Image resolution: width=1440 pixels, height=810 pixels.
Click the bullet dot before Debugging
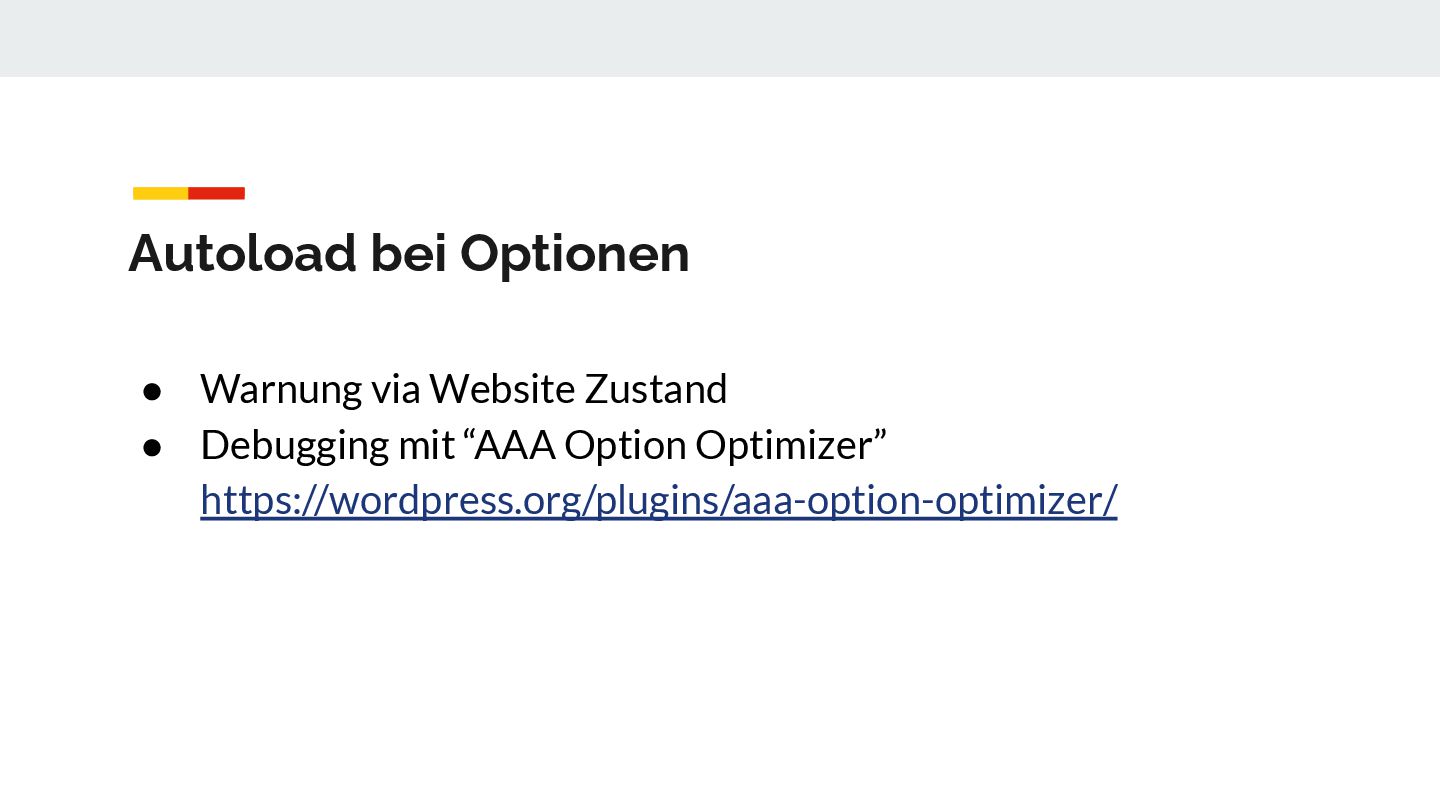(x=152, y=446)
